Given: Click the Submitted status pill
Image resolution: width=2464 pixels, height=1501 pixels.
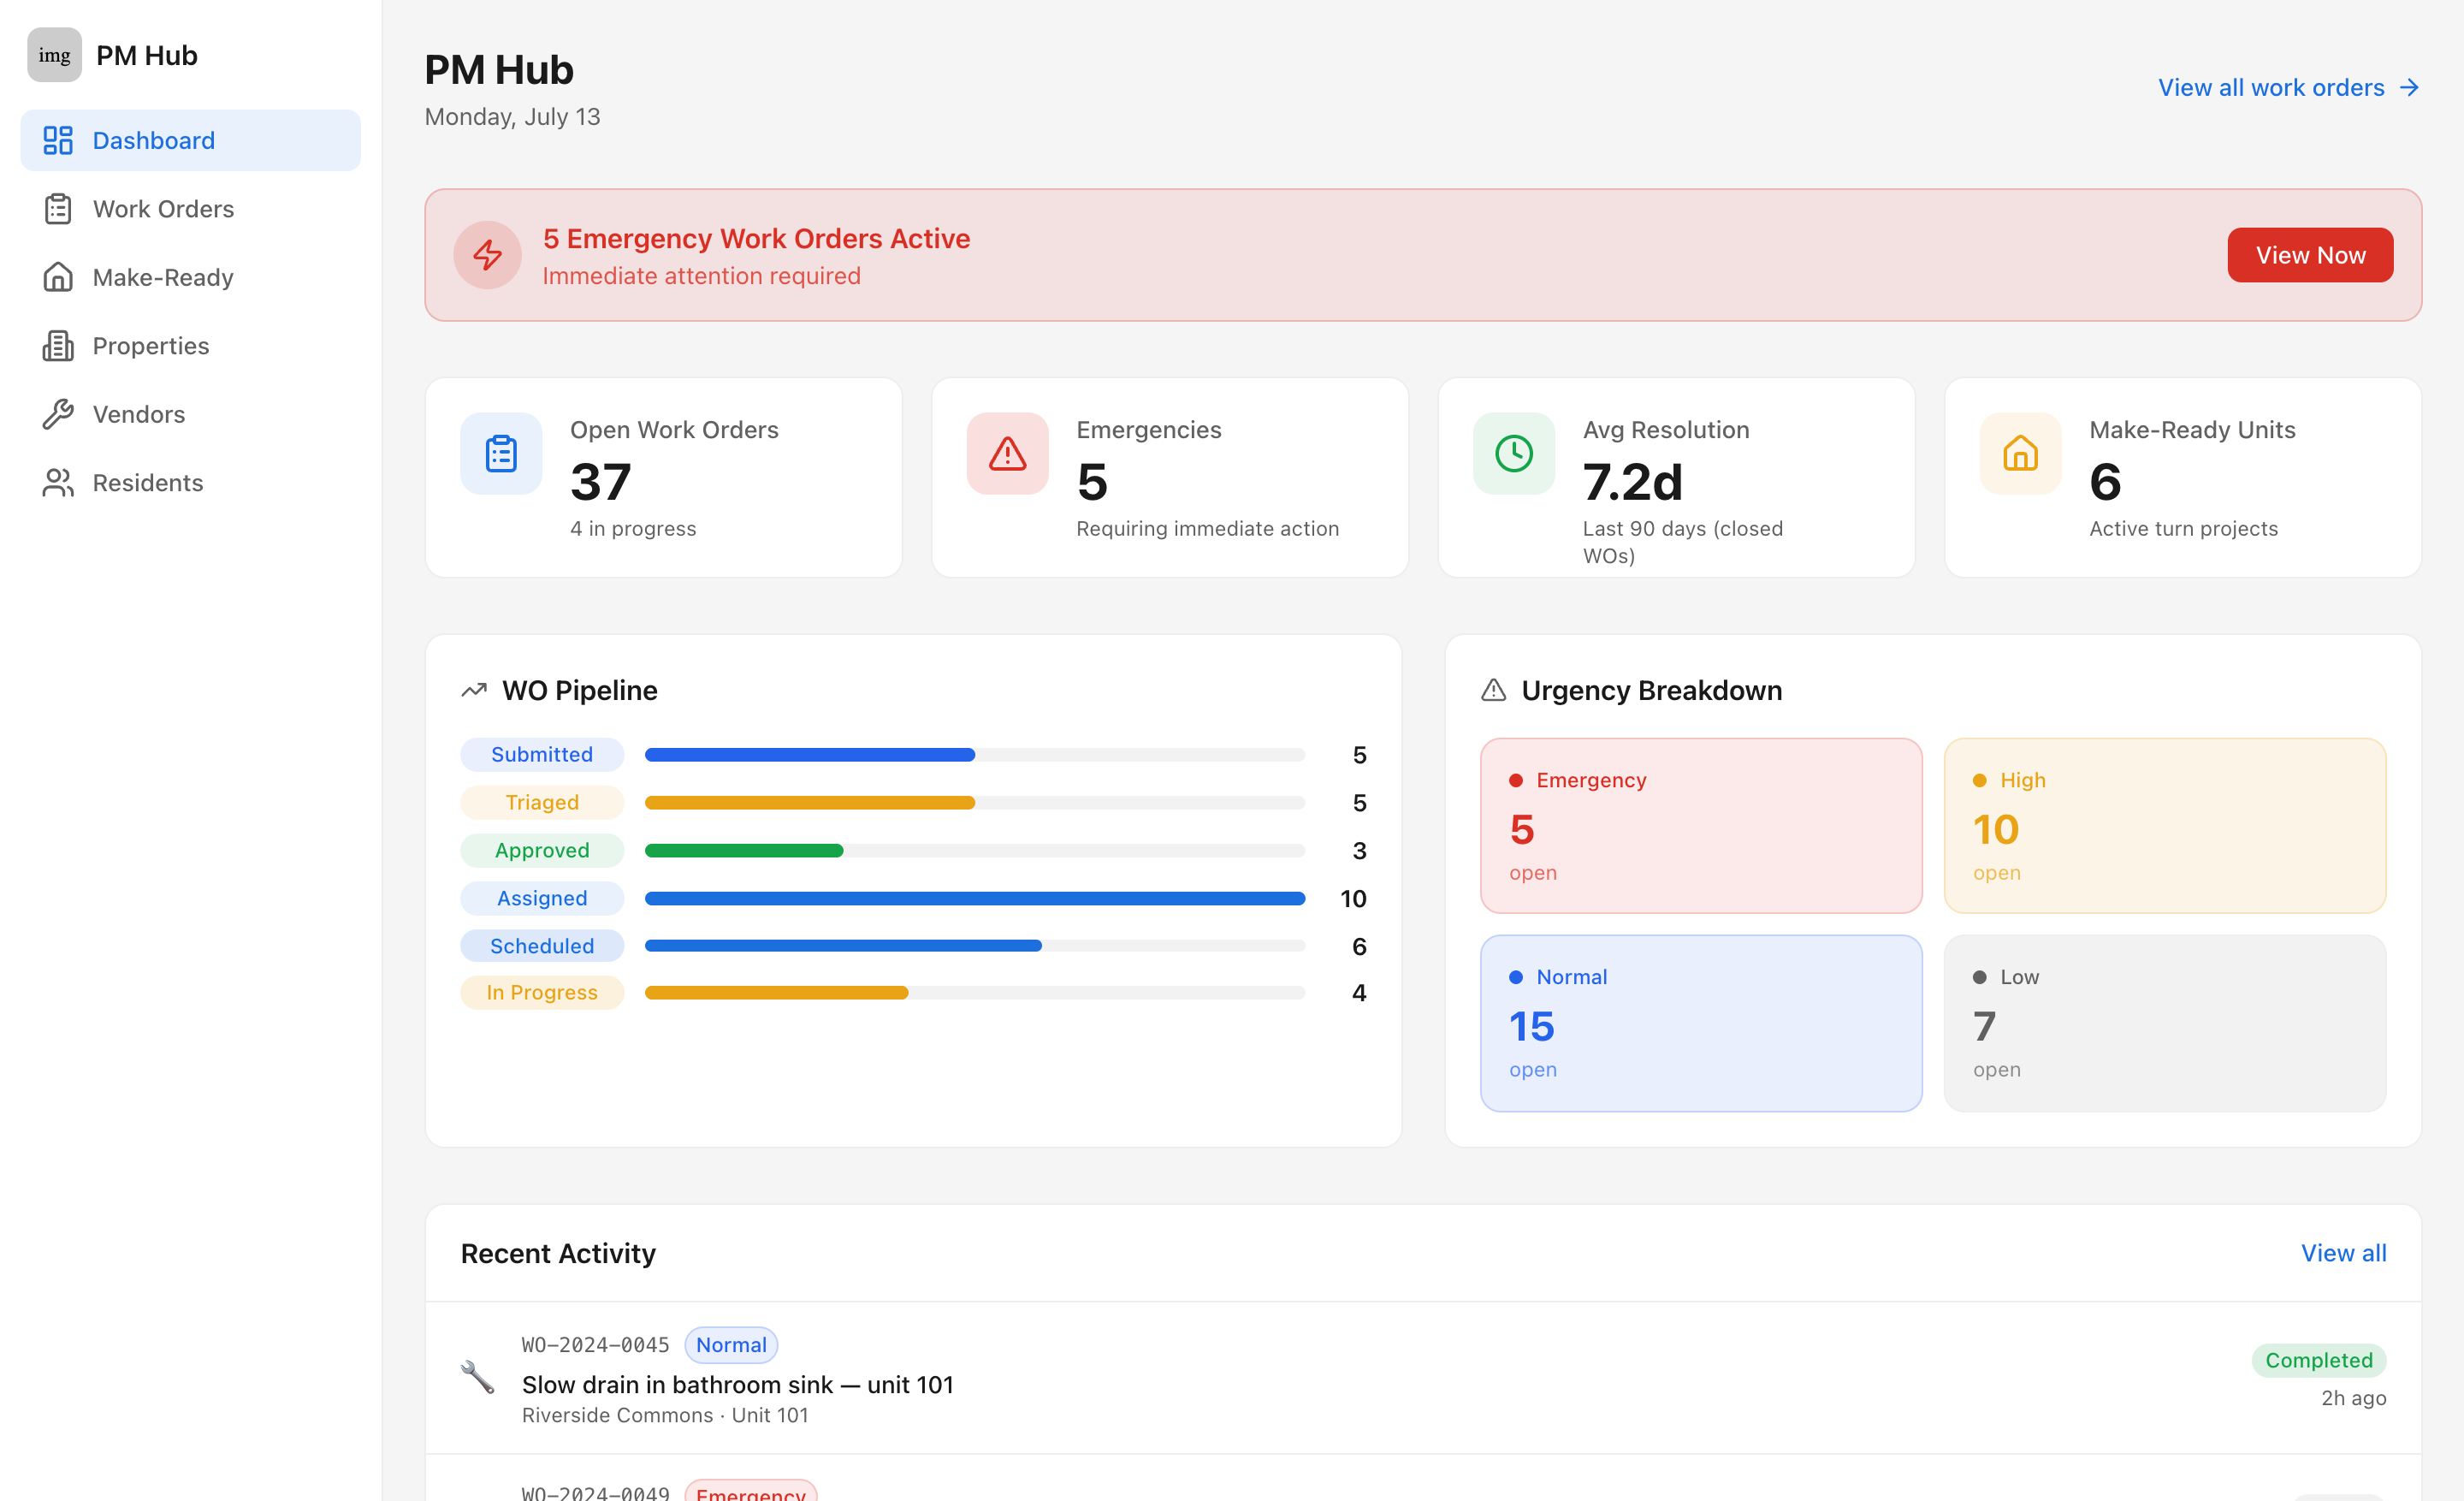Looking at the screenshot, I should (x=542, y=754).
